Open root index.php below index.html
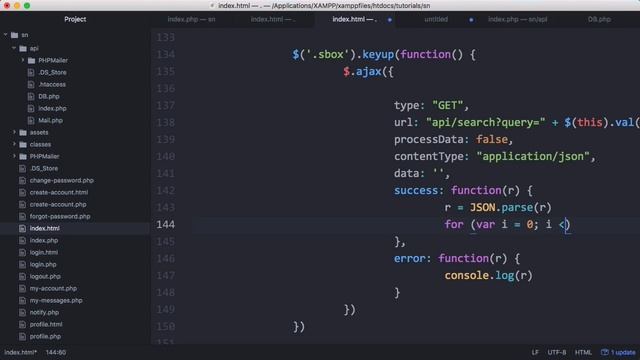 point(44,240)
